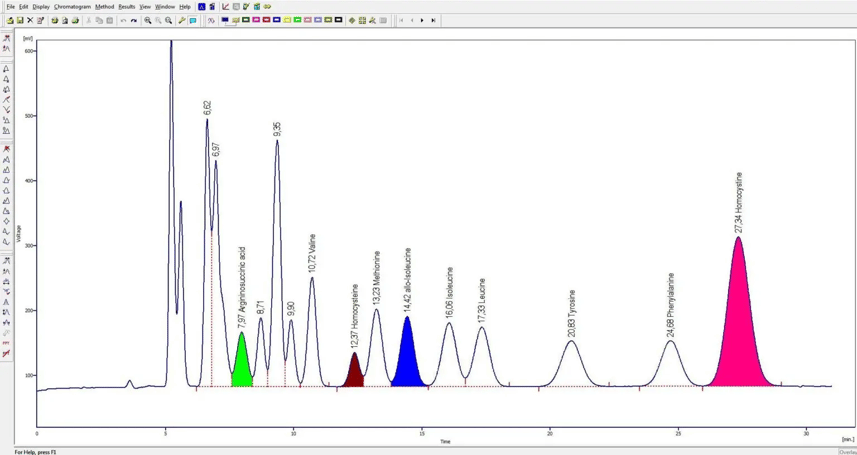Screen dimensions: 857x455
Task: Click the delete X icon in toolbar
Action: tap(30, 20)
